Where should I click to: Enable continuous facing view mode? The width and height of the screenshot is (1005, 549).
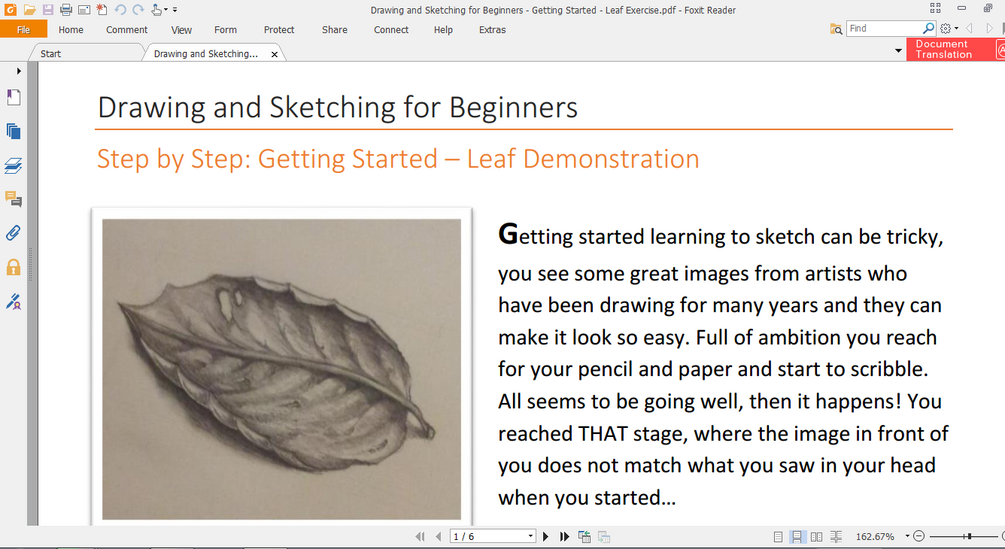pos(836,537)
